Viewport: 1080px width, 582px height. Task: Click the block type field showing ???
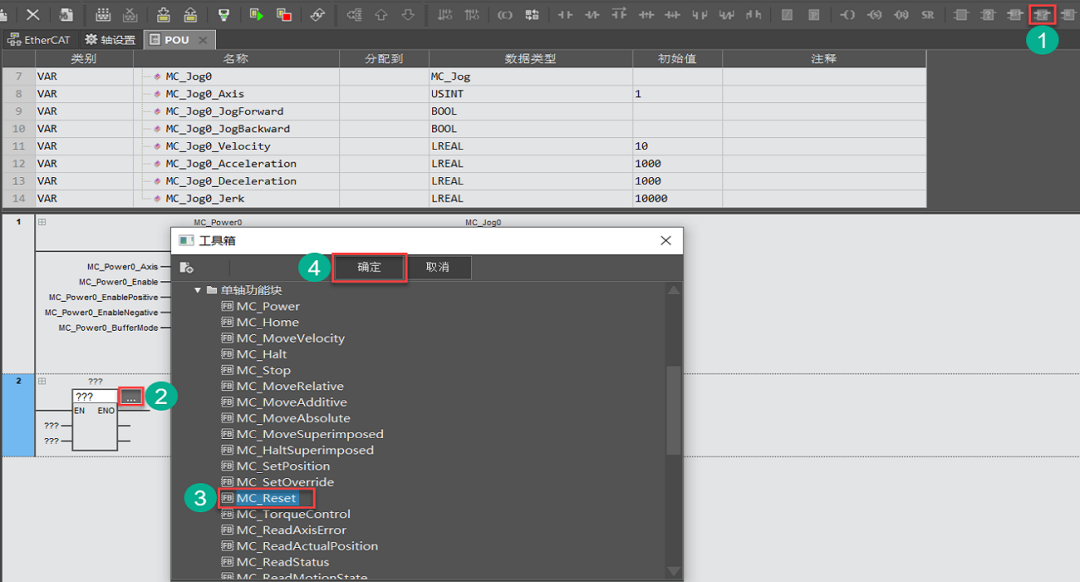point(95,397)
